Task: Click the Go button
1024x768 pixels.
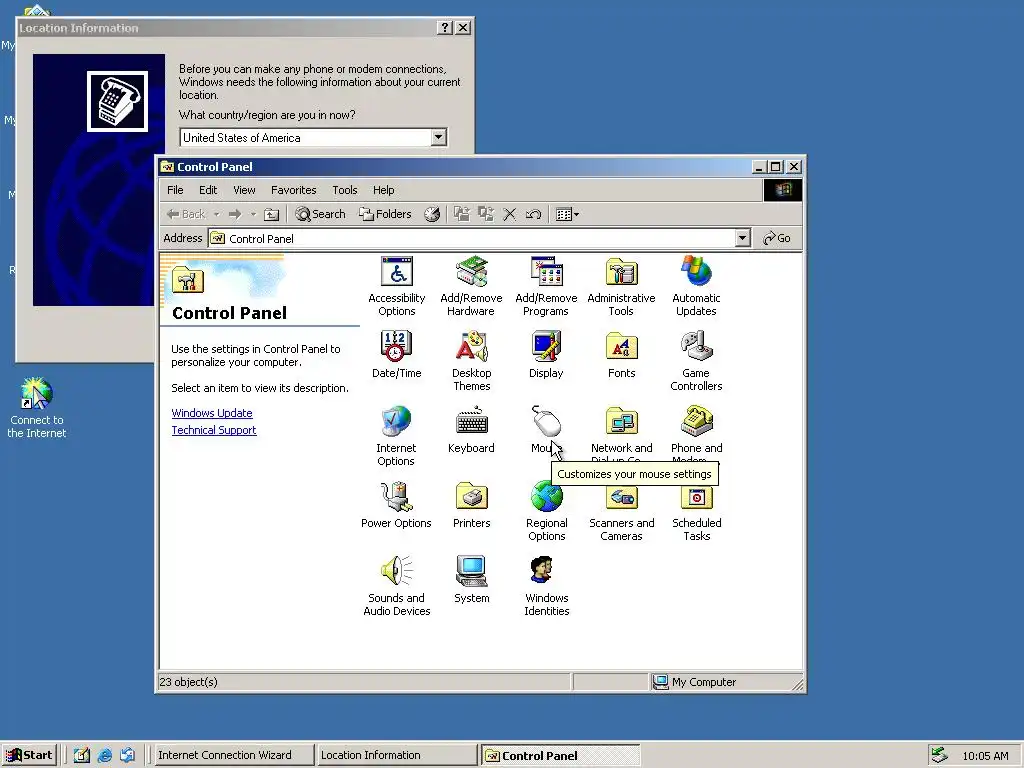Action: (777, 238)
